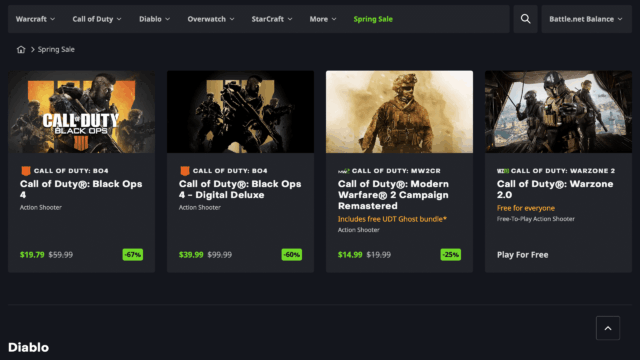640x360 pixels.
Task: Expand the More dropdown menu
Action: [323, 19]
